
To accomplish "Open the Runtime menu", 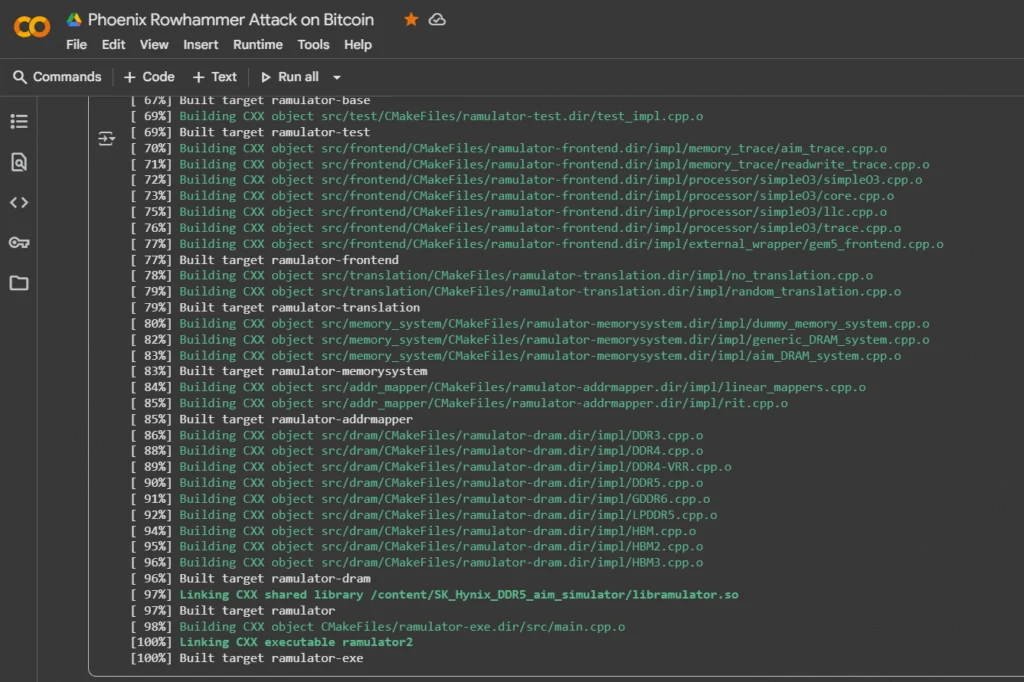I will (x=258, y=44).
